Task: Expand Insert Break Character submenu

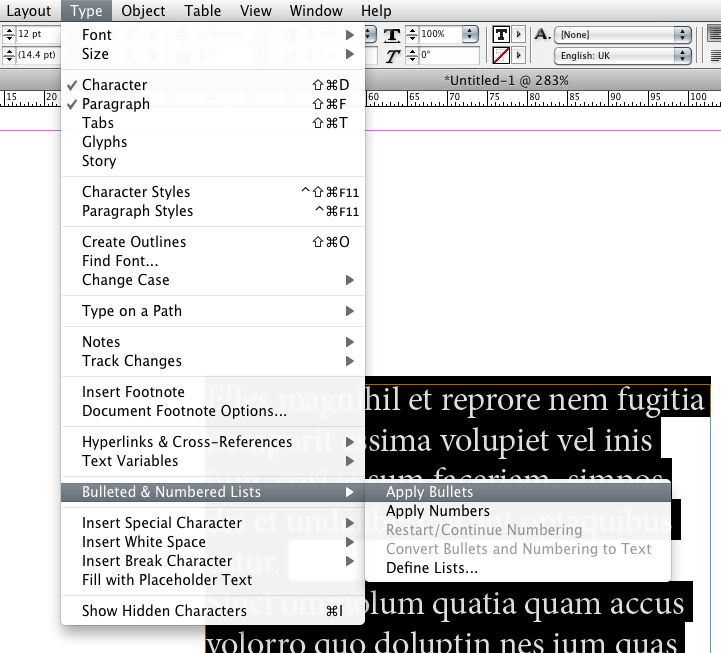Action: [x=213, y=561]
